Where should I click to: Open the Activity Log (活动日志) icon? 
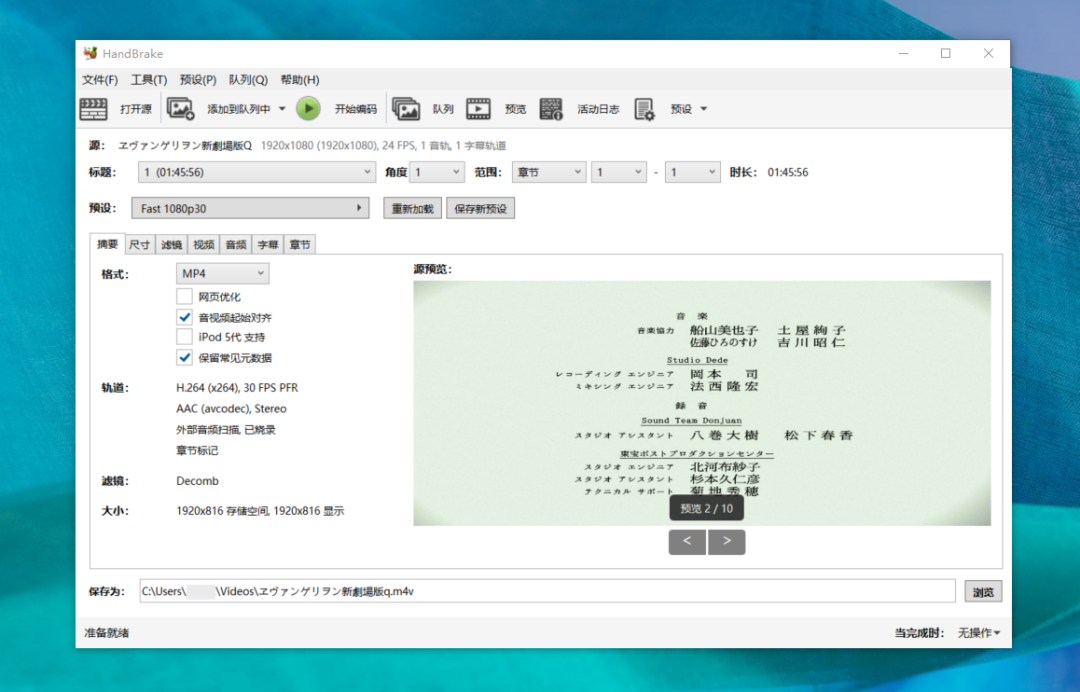[551, 109]
